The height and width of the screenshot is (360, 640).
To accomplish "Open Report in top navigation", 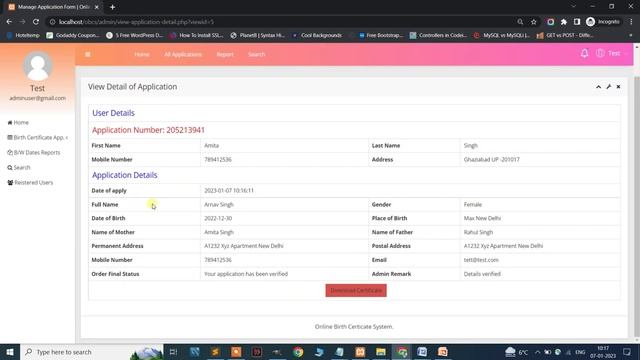I will 225,54.
